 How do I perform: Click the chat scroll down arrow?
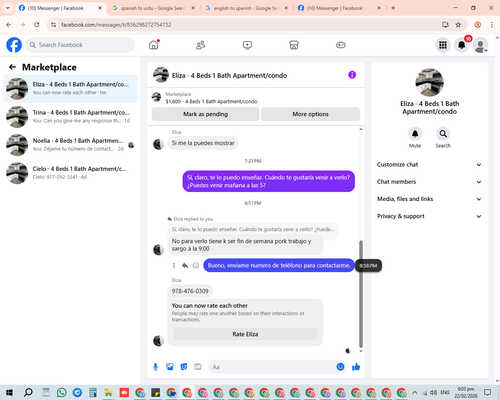(x=361, y=351)
